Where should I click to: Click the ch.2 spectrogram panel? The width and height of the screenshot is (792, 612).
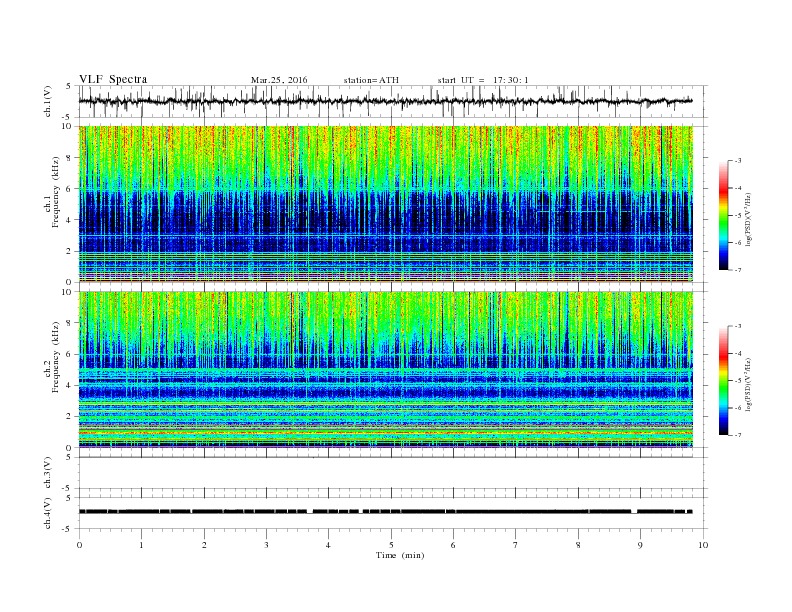pos(386,370)
